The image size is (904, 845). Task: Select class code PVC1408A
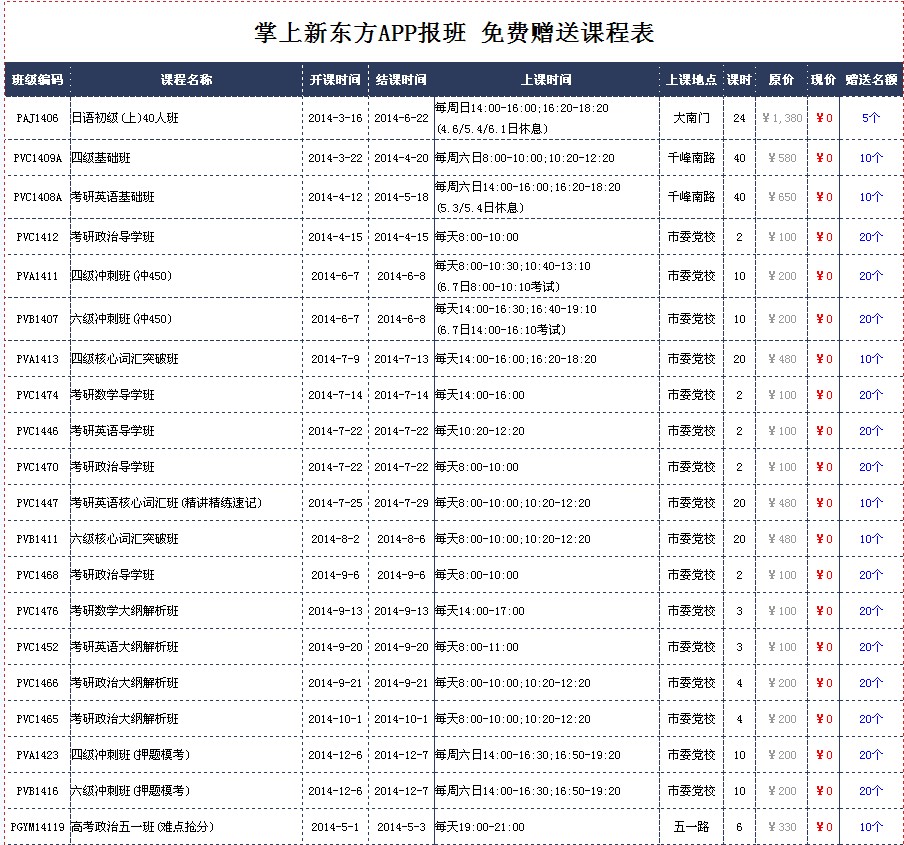coord(37,197)
